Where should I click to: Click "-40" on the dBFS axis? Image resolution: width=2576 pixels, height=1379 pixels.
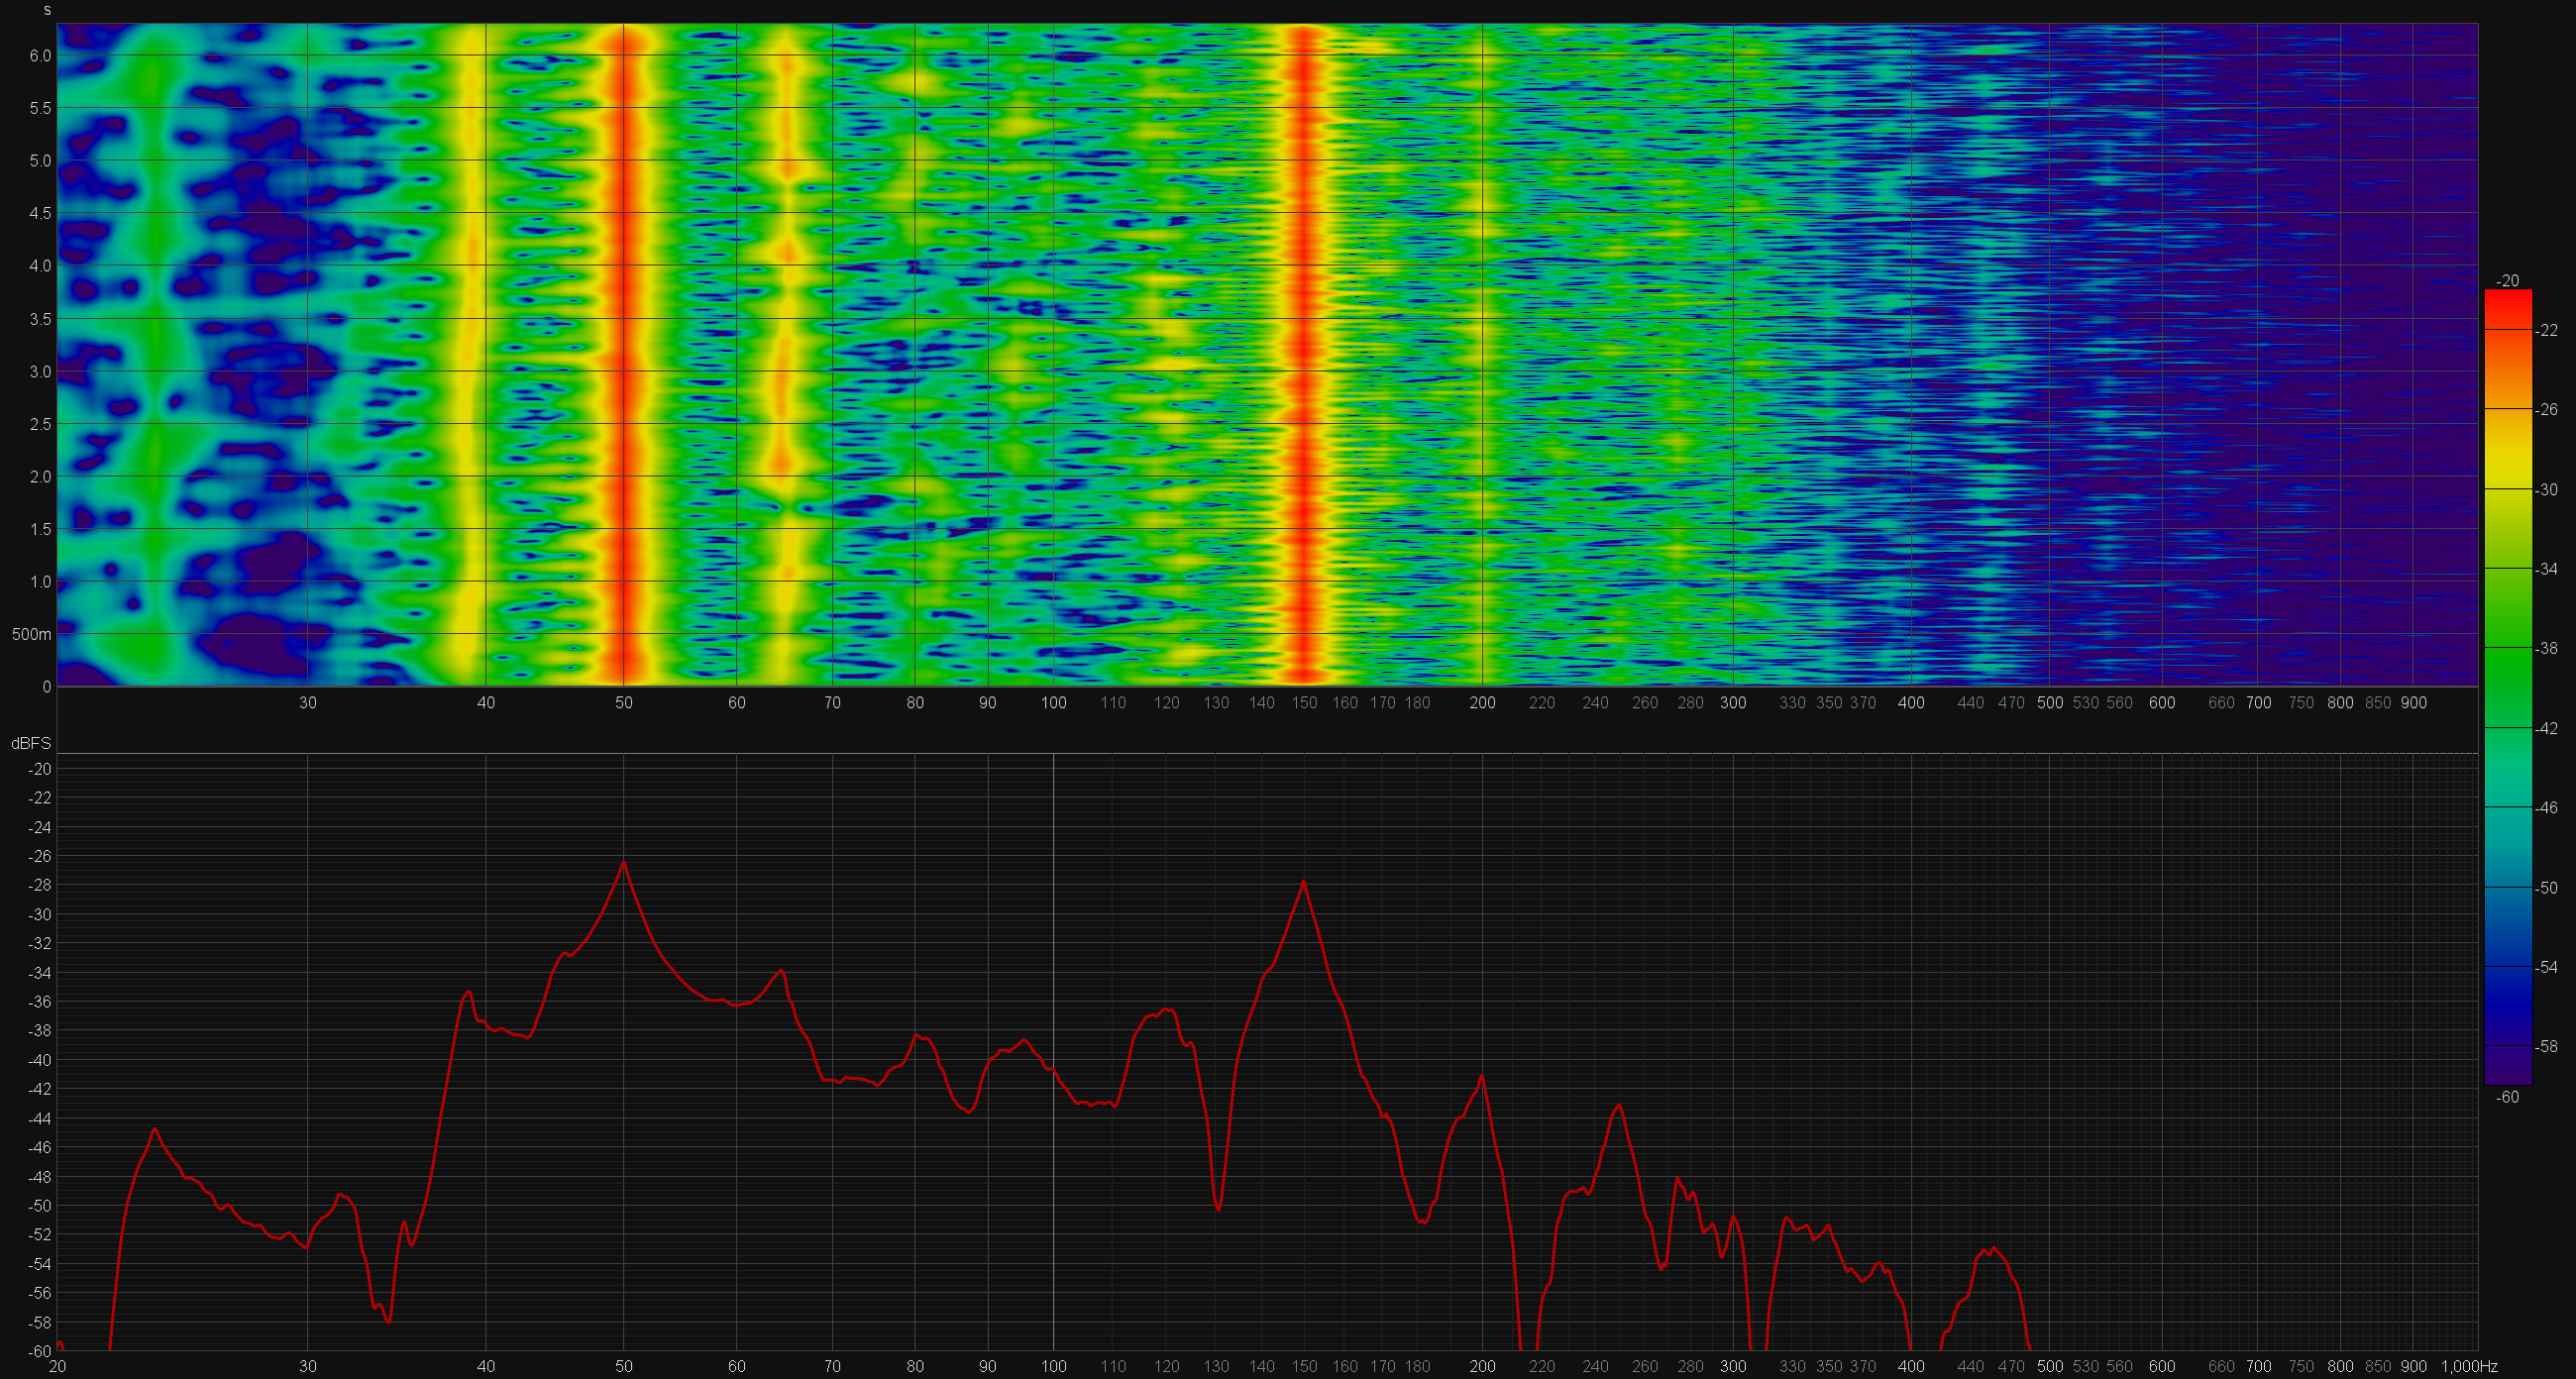click(x=40, y=1059)
